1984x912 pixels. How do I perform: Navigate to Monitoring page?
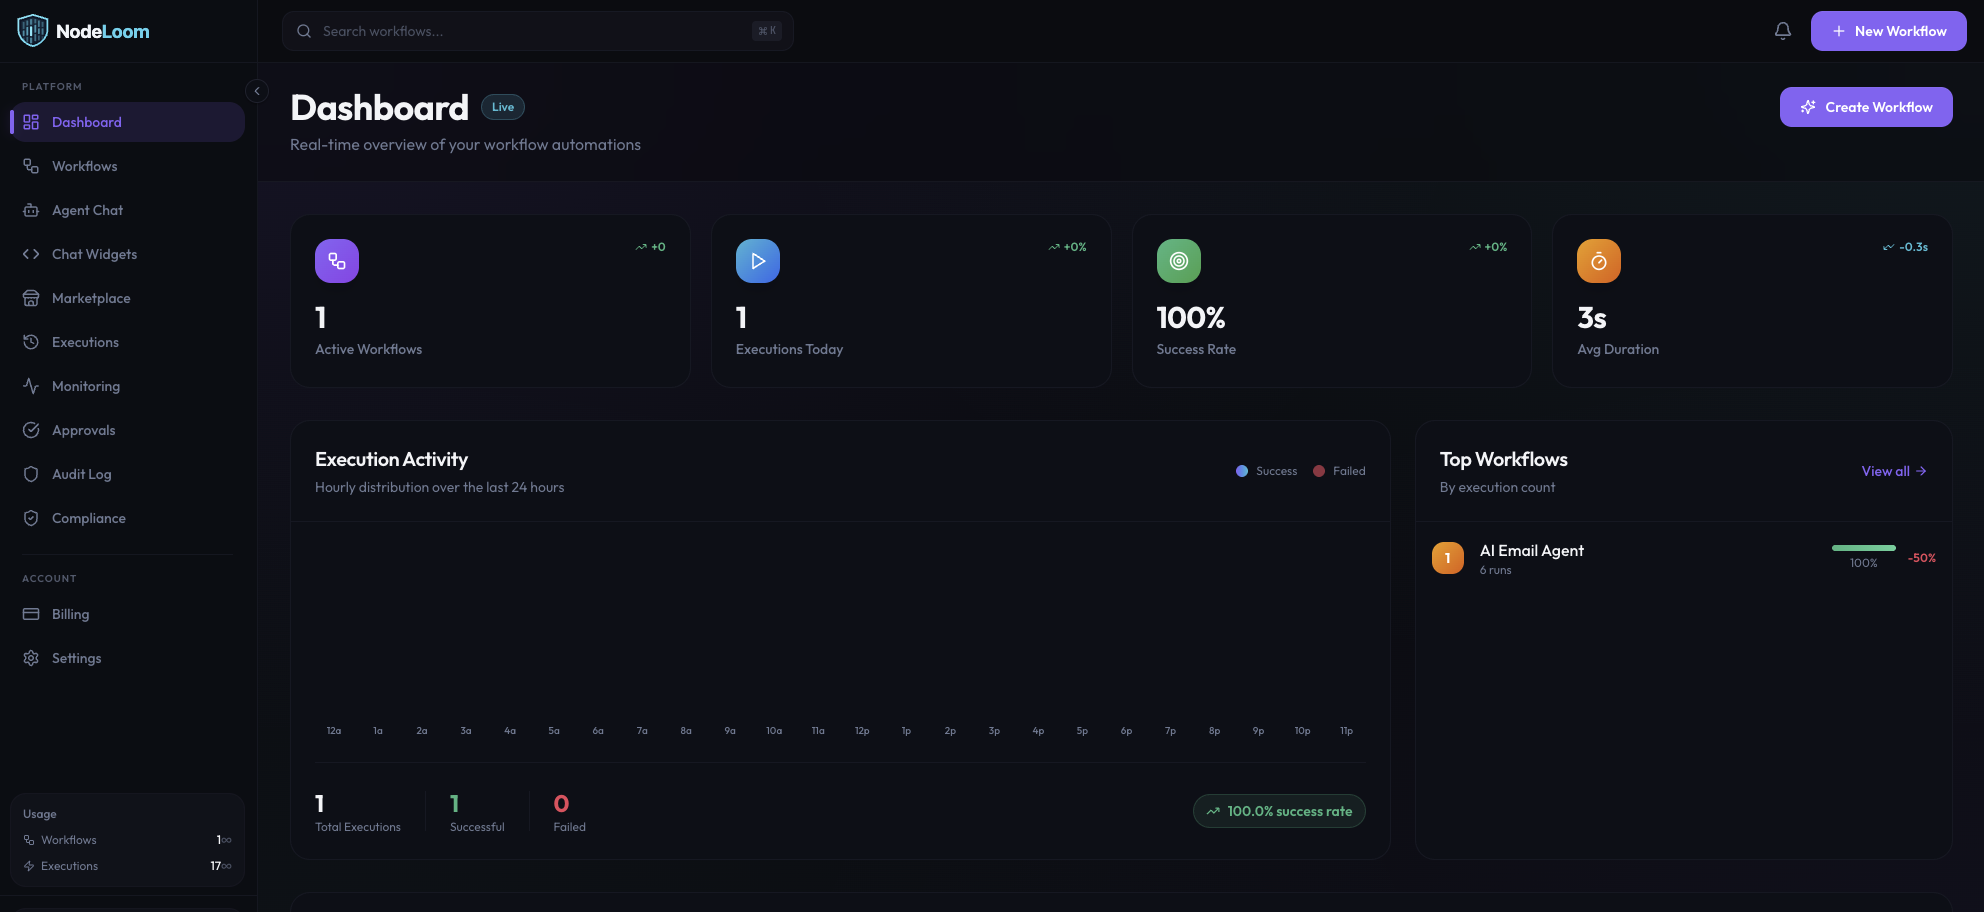click(x=127, y=386)
